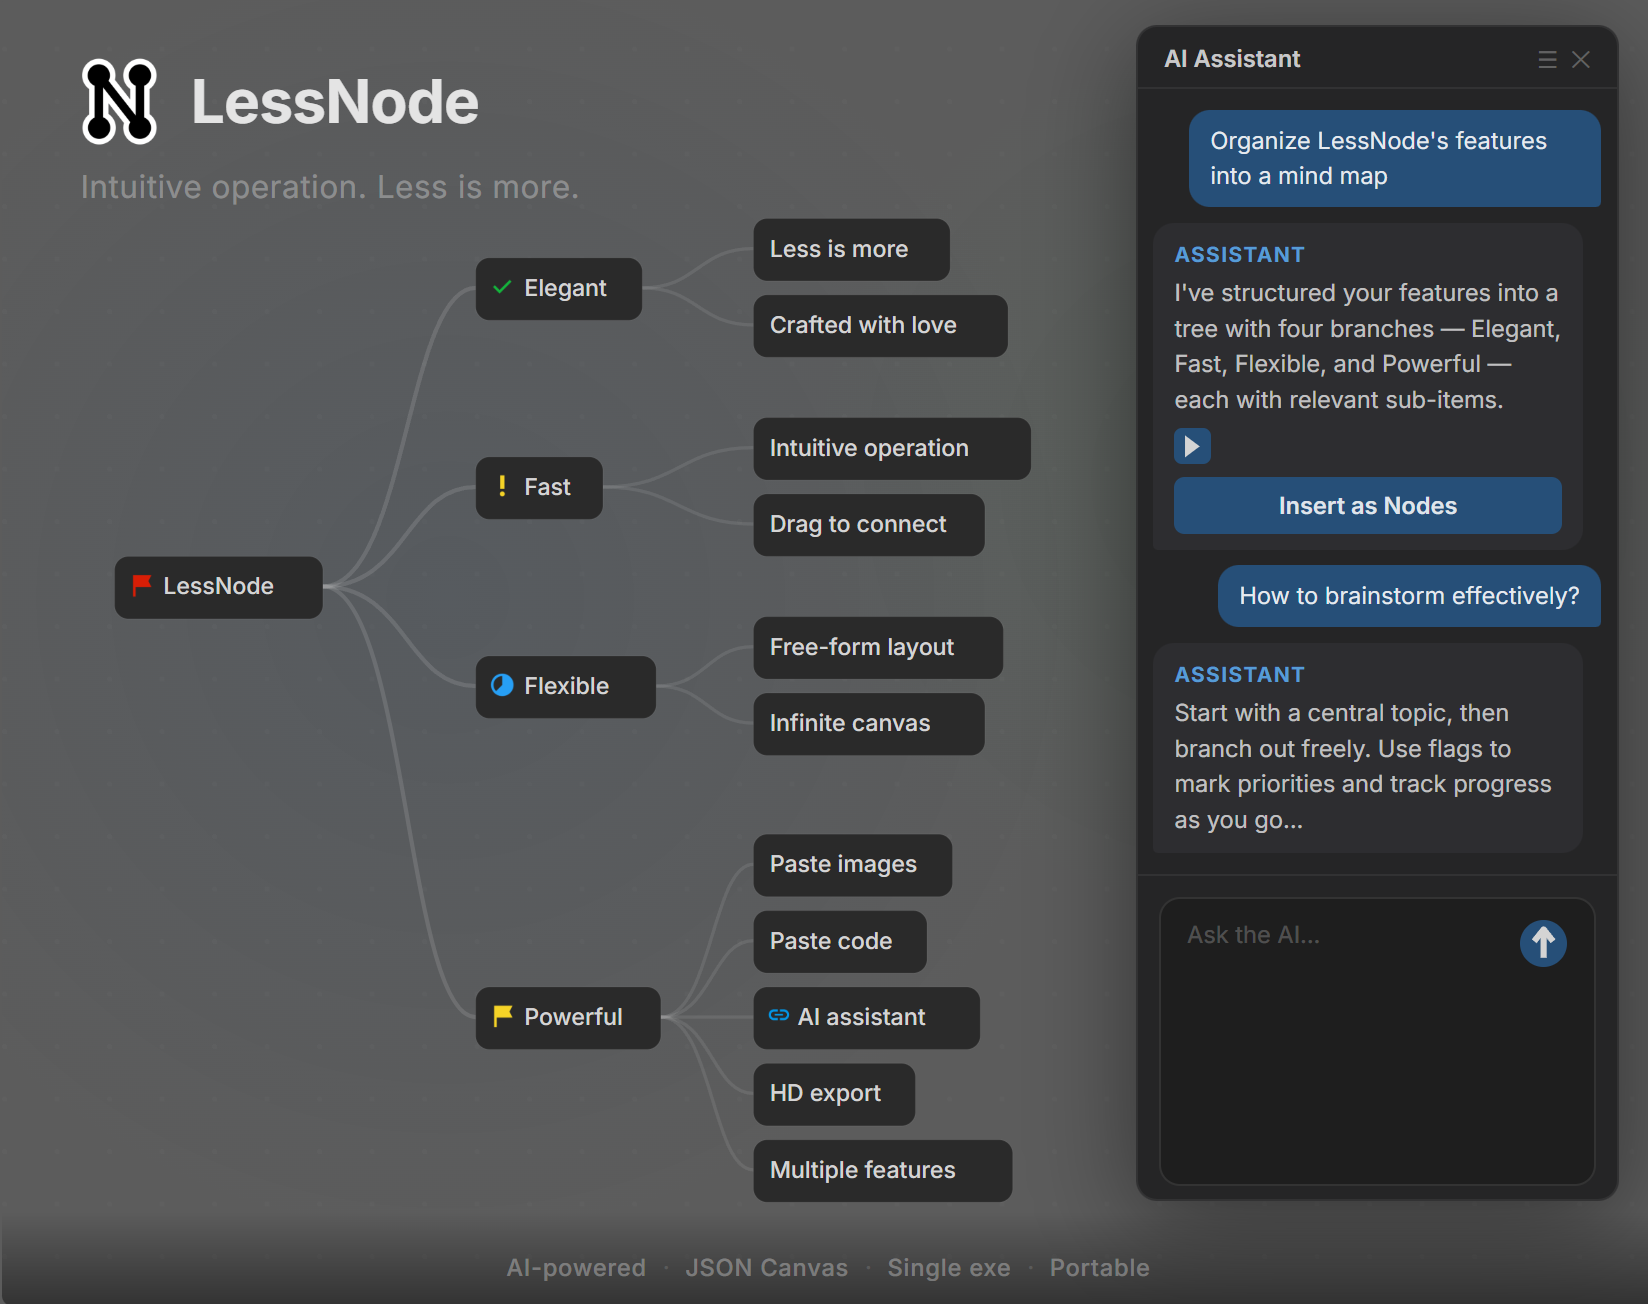Select the Paste images node
The width and height of the screenshot is (1648, 1304).
[x=852, y=865]
